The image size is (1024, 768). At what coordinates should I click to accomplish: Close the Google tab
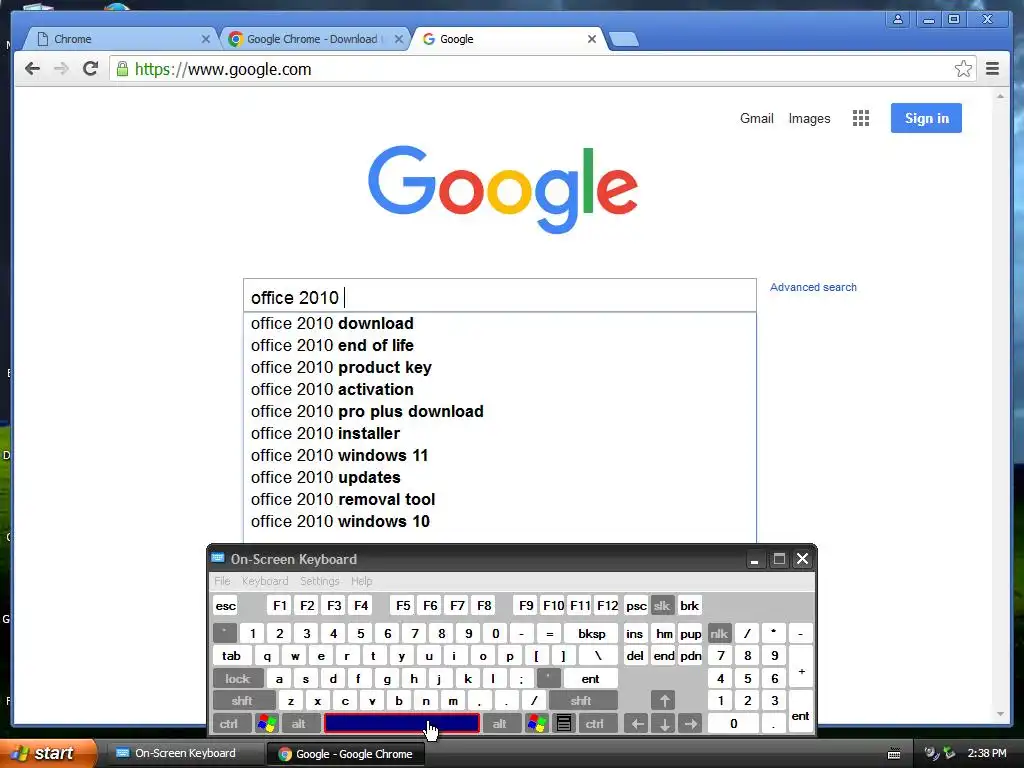[592, 39]
